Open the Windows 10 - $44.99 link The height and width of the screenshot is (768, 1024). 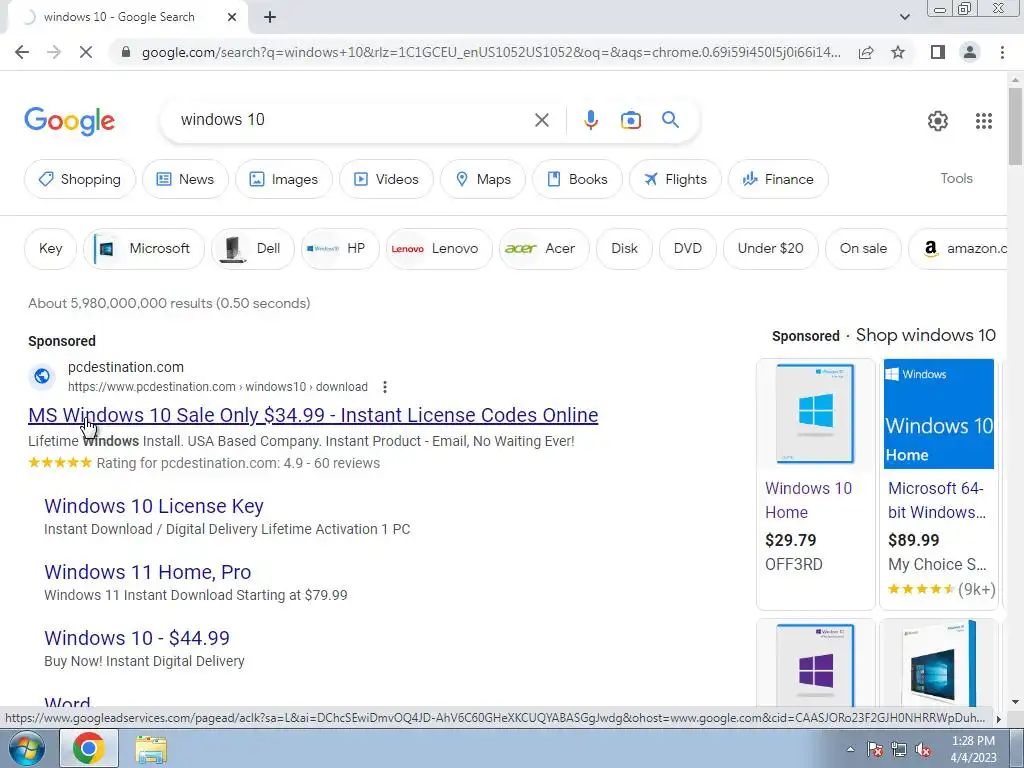[x=136, y=638]
